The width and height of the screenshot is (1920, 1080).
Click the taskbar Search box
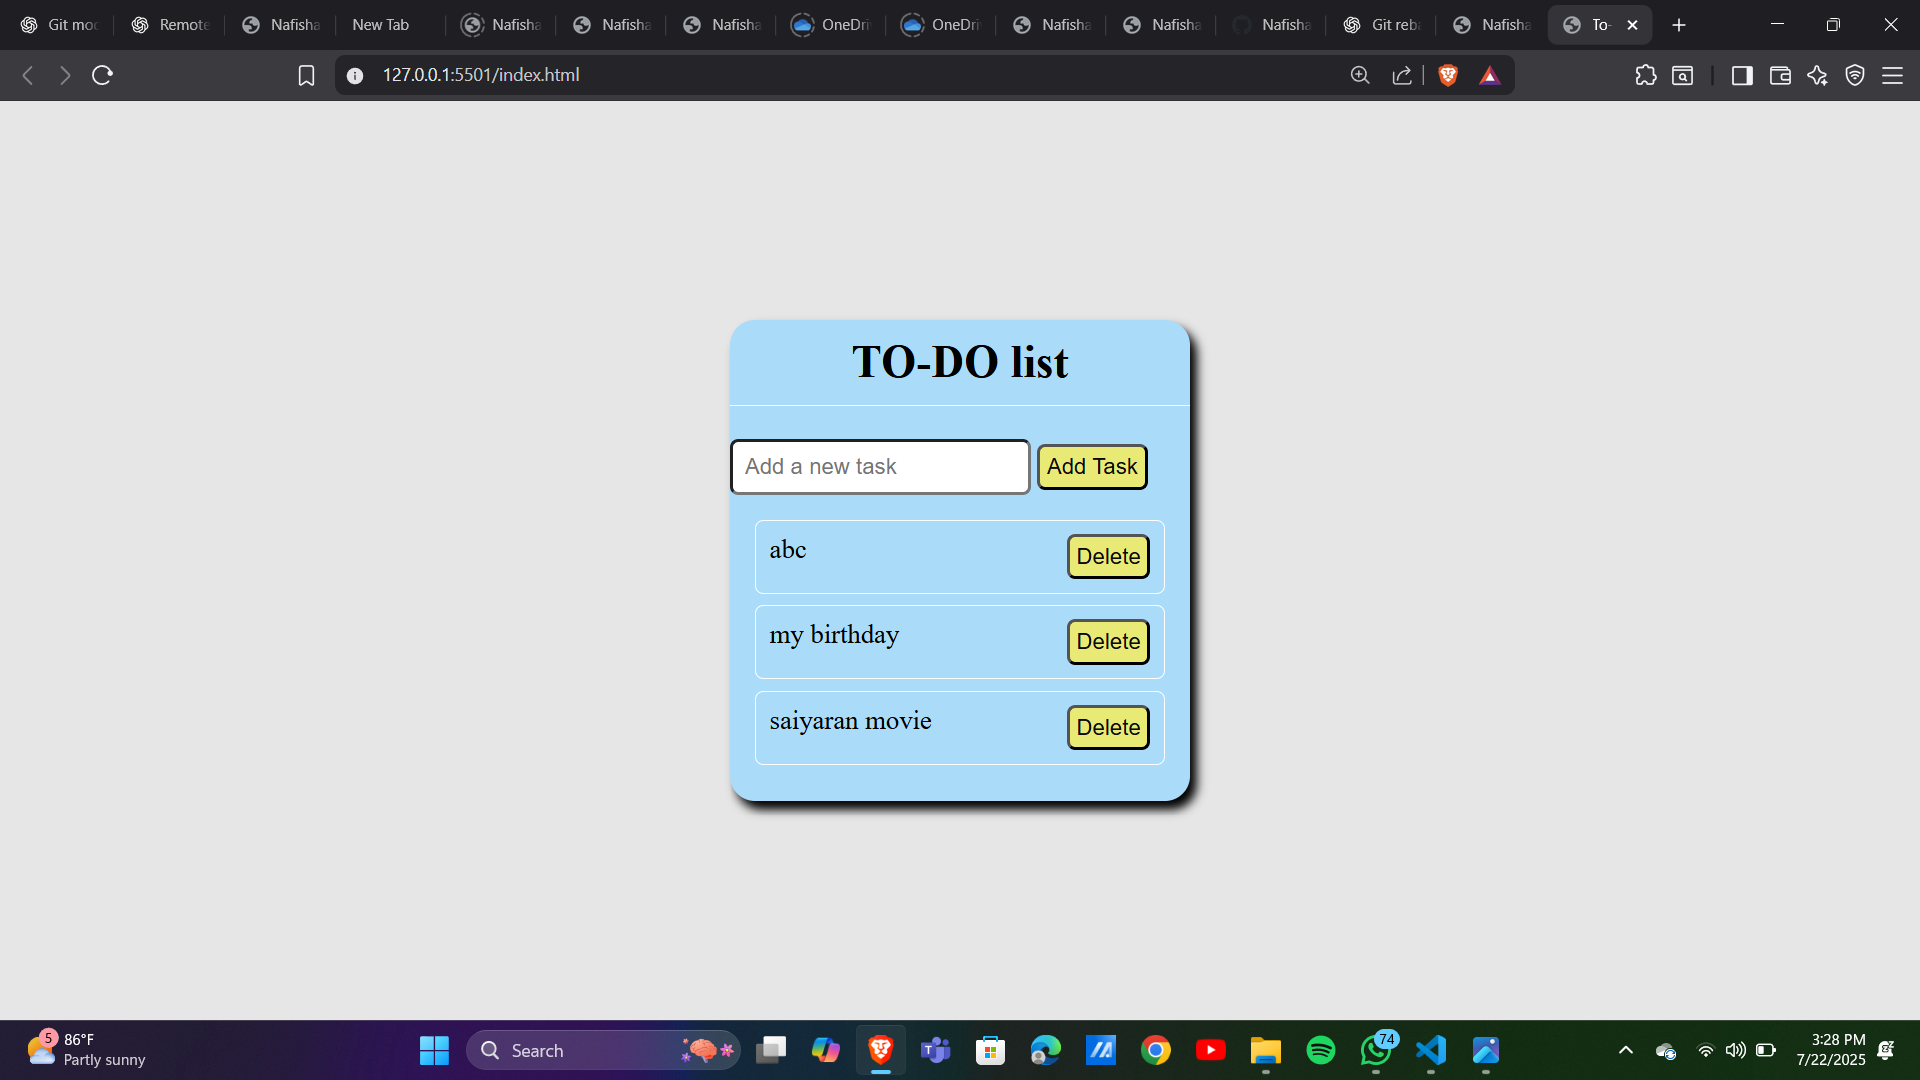603,1050
